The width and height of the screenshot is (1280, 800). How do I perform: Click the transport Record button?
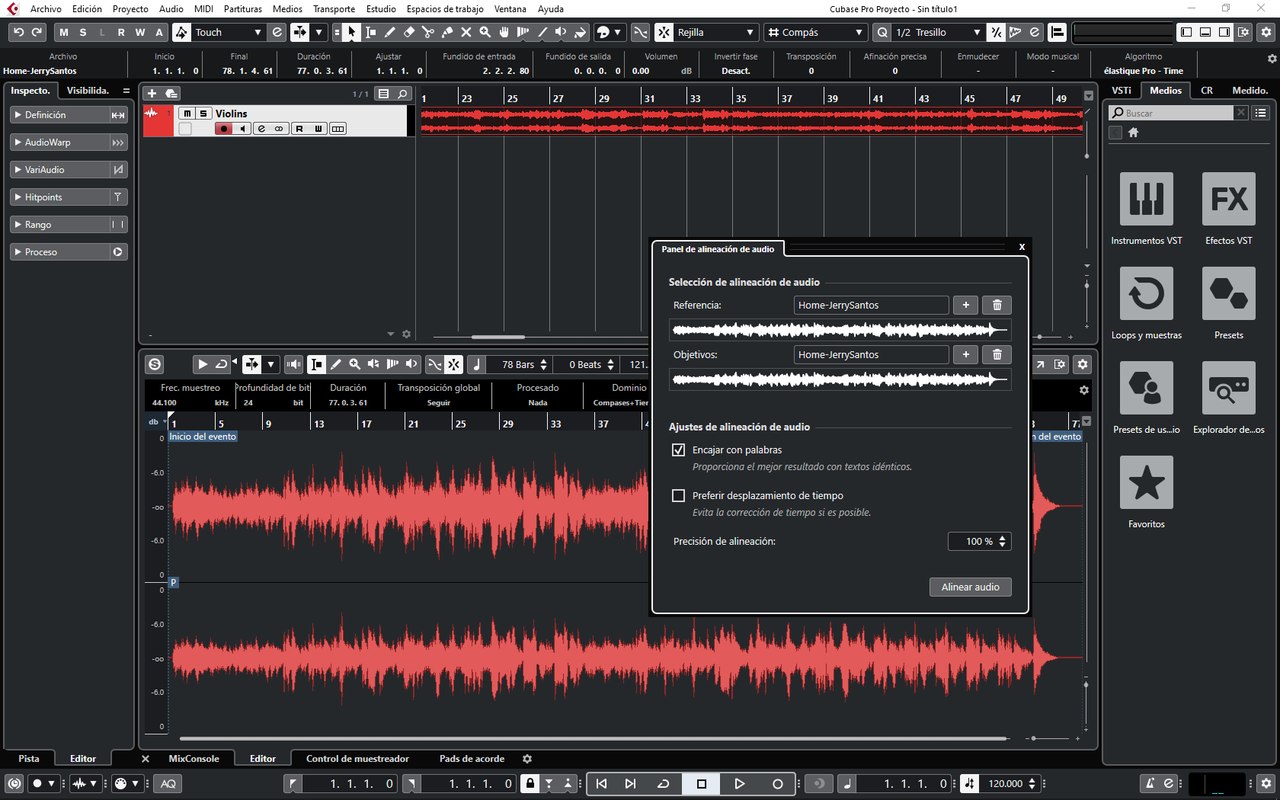(777, 784)
